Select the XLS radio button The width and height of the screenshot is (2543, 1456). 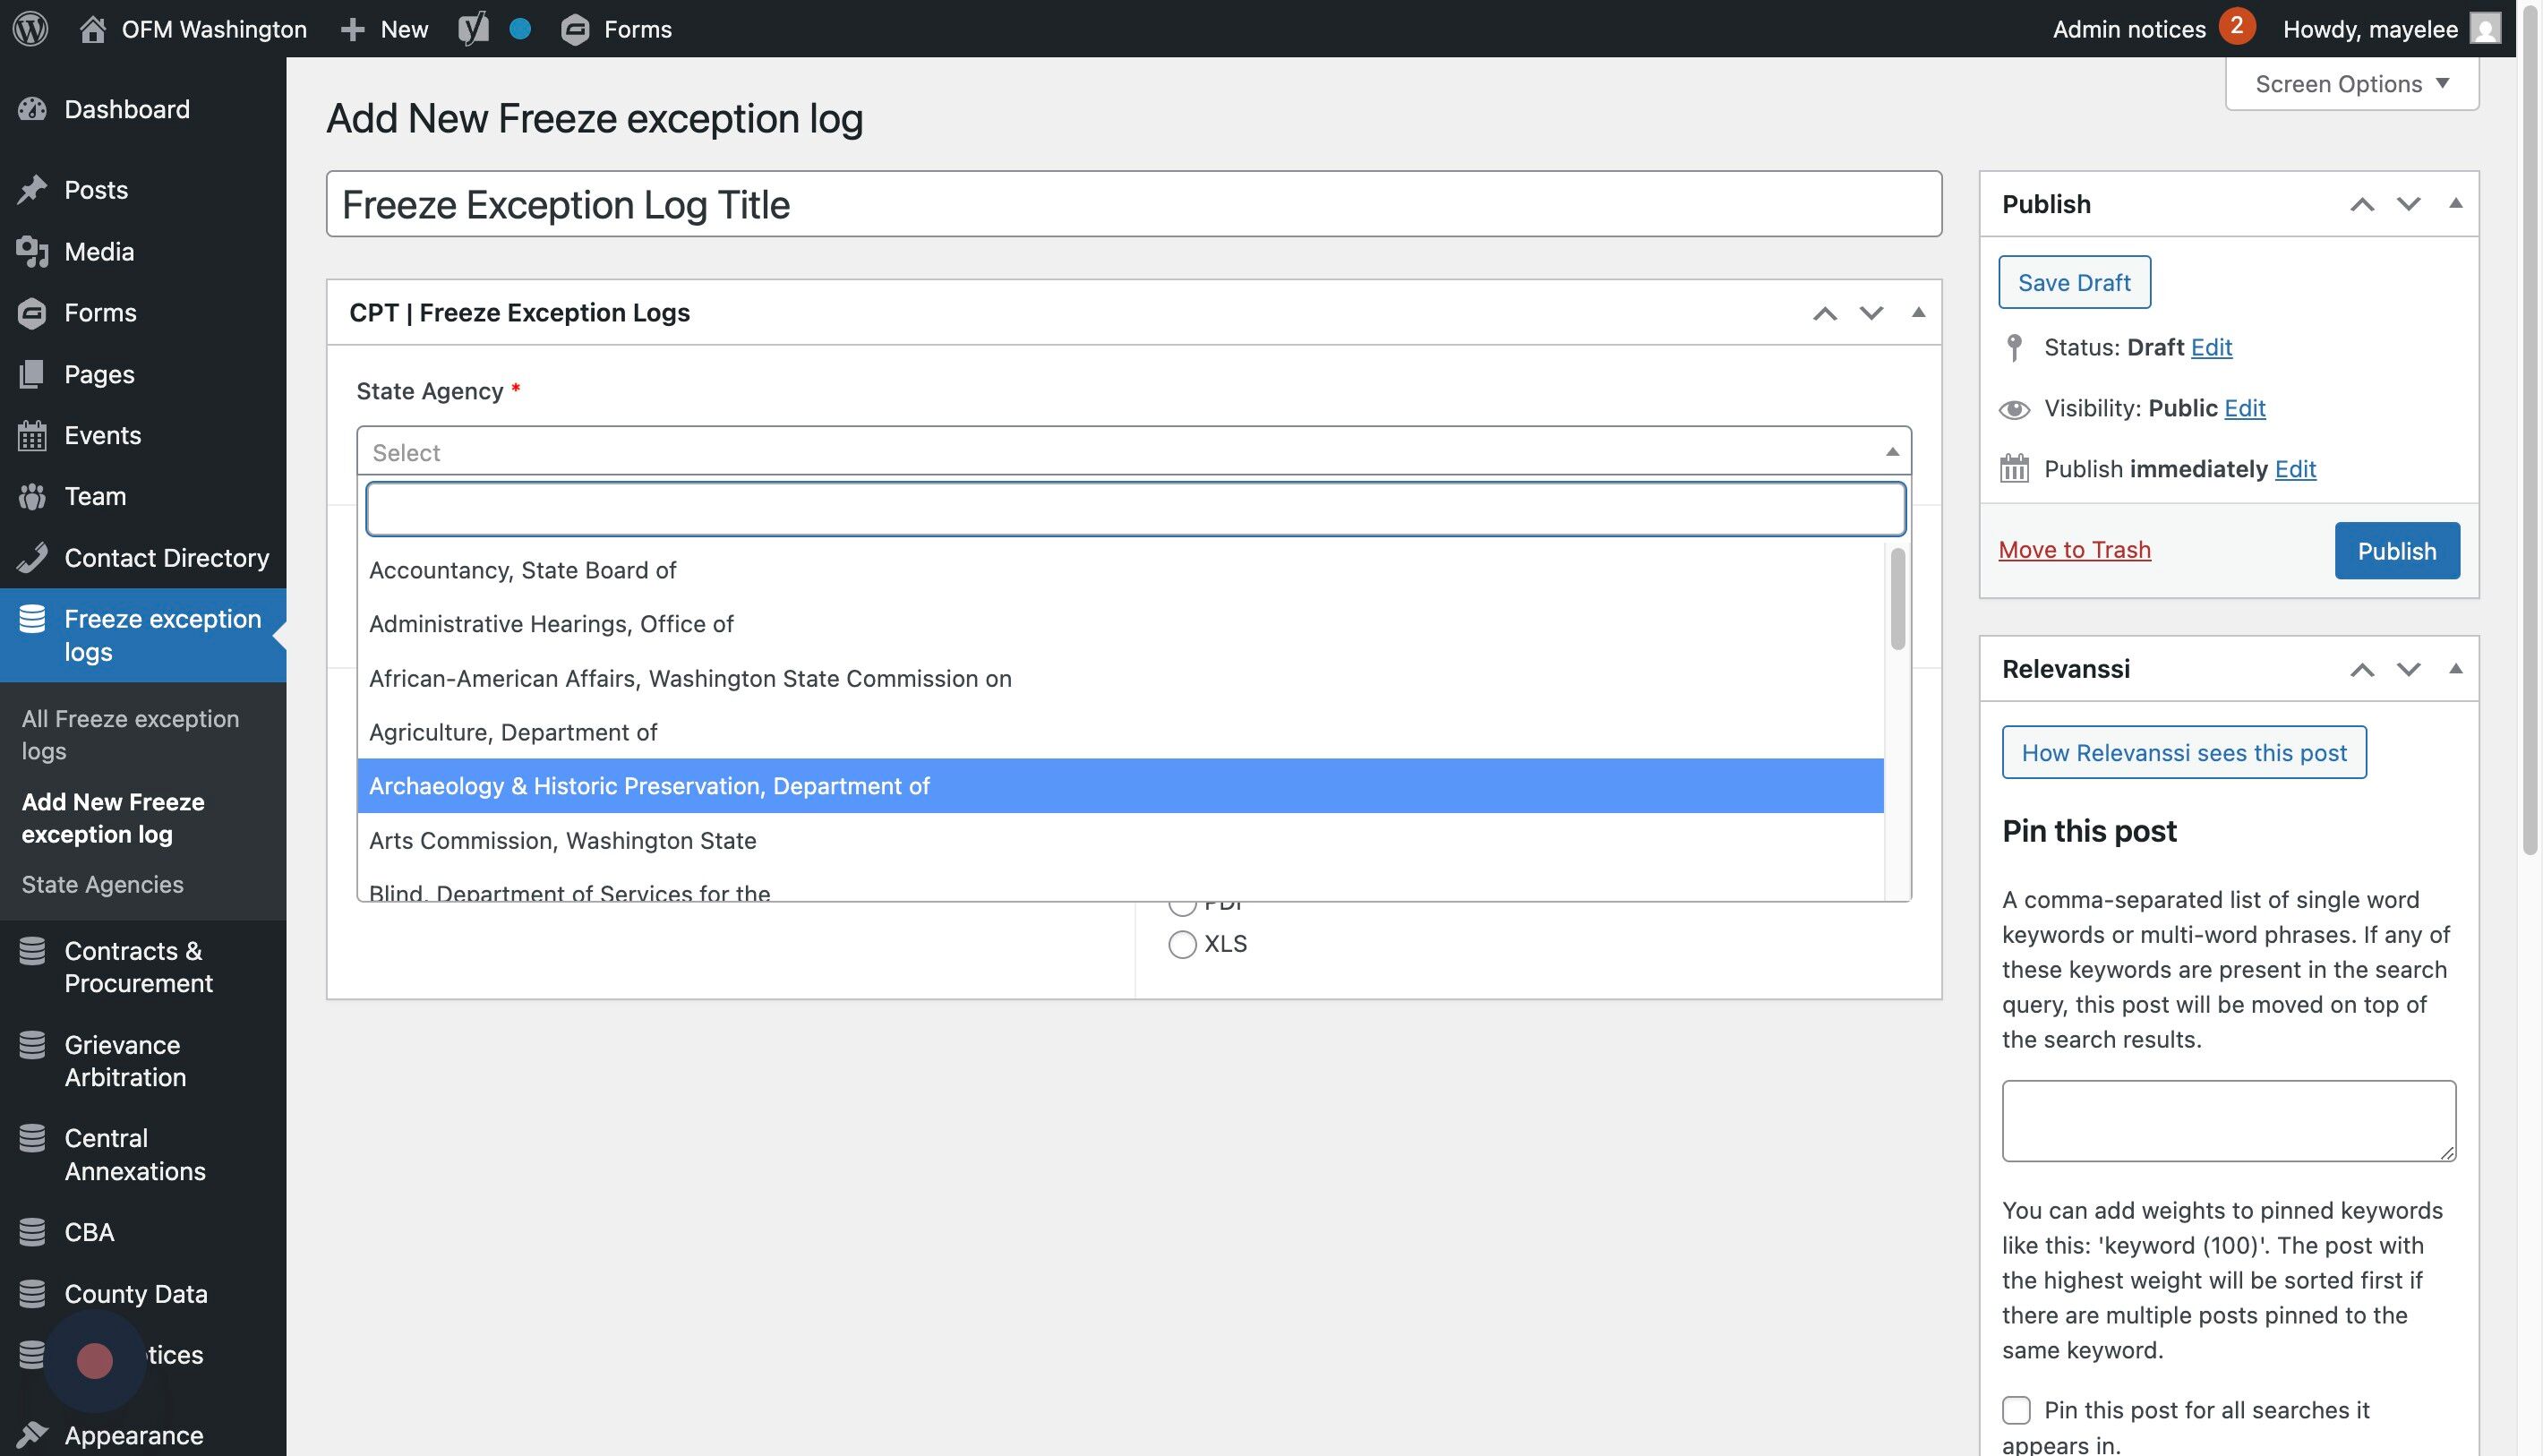1182,944
